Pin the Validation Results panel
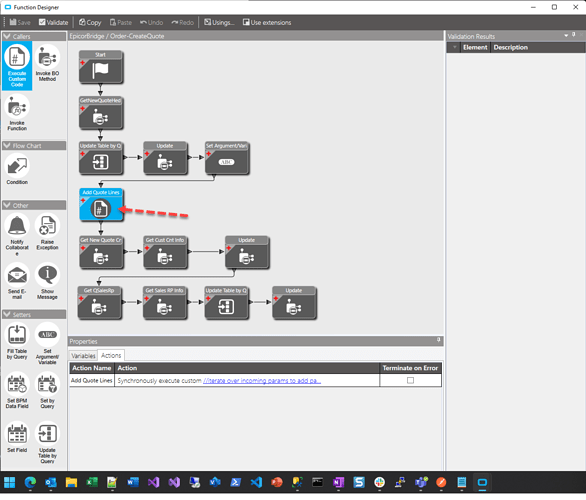 (574, 35)
